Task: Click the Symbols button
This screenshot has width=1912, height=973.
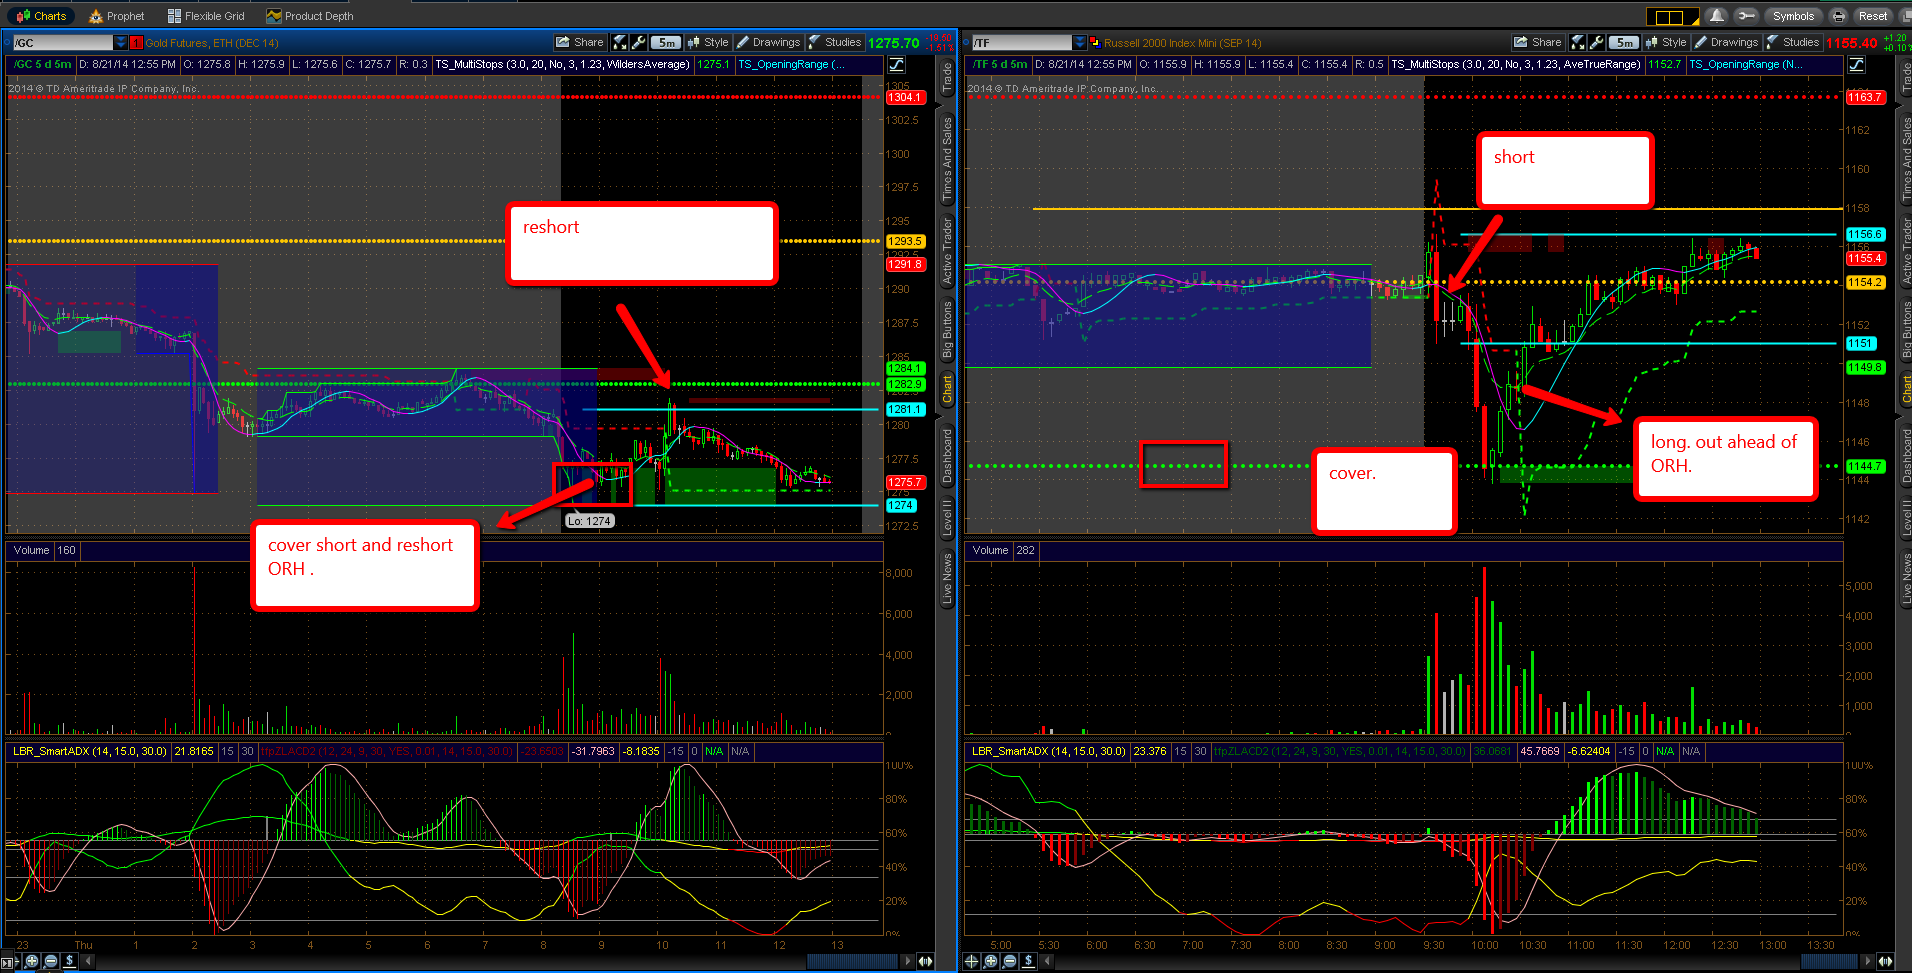Action: (1793, 16)
